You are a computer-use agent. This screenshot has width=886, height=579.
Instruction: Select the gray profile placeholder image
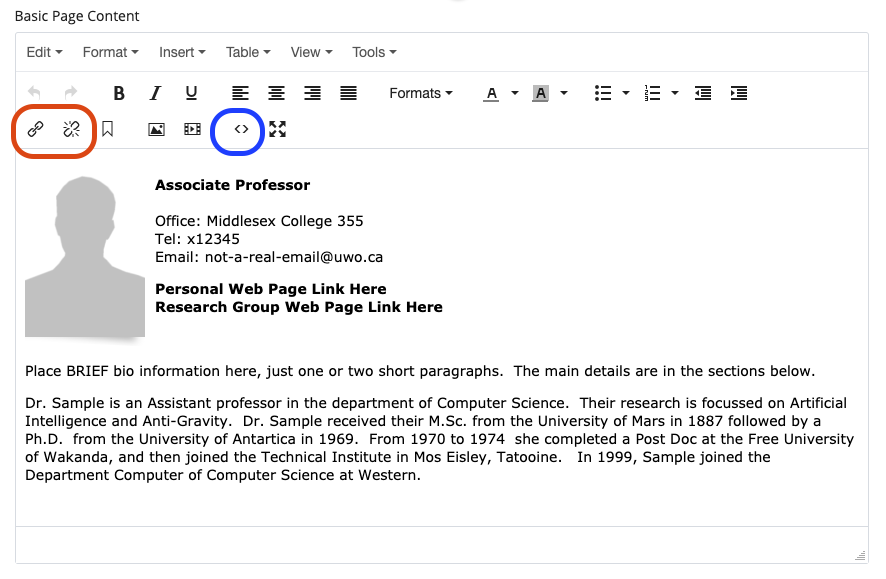click(x=85, y=256)
